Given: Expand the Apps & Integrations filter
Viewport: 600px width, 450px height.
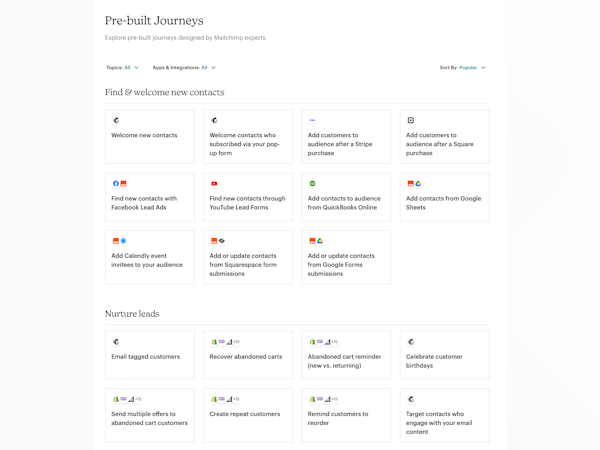Looking at the screenshot, I should click(x=184, y=68).
